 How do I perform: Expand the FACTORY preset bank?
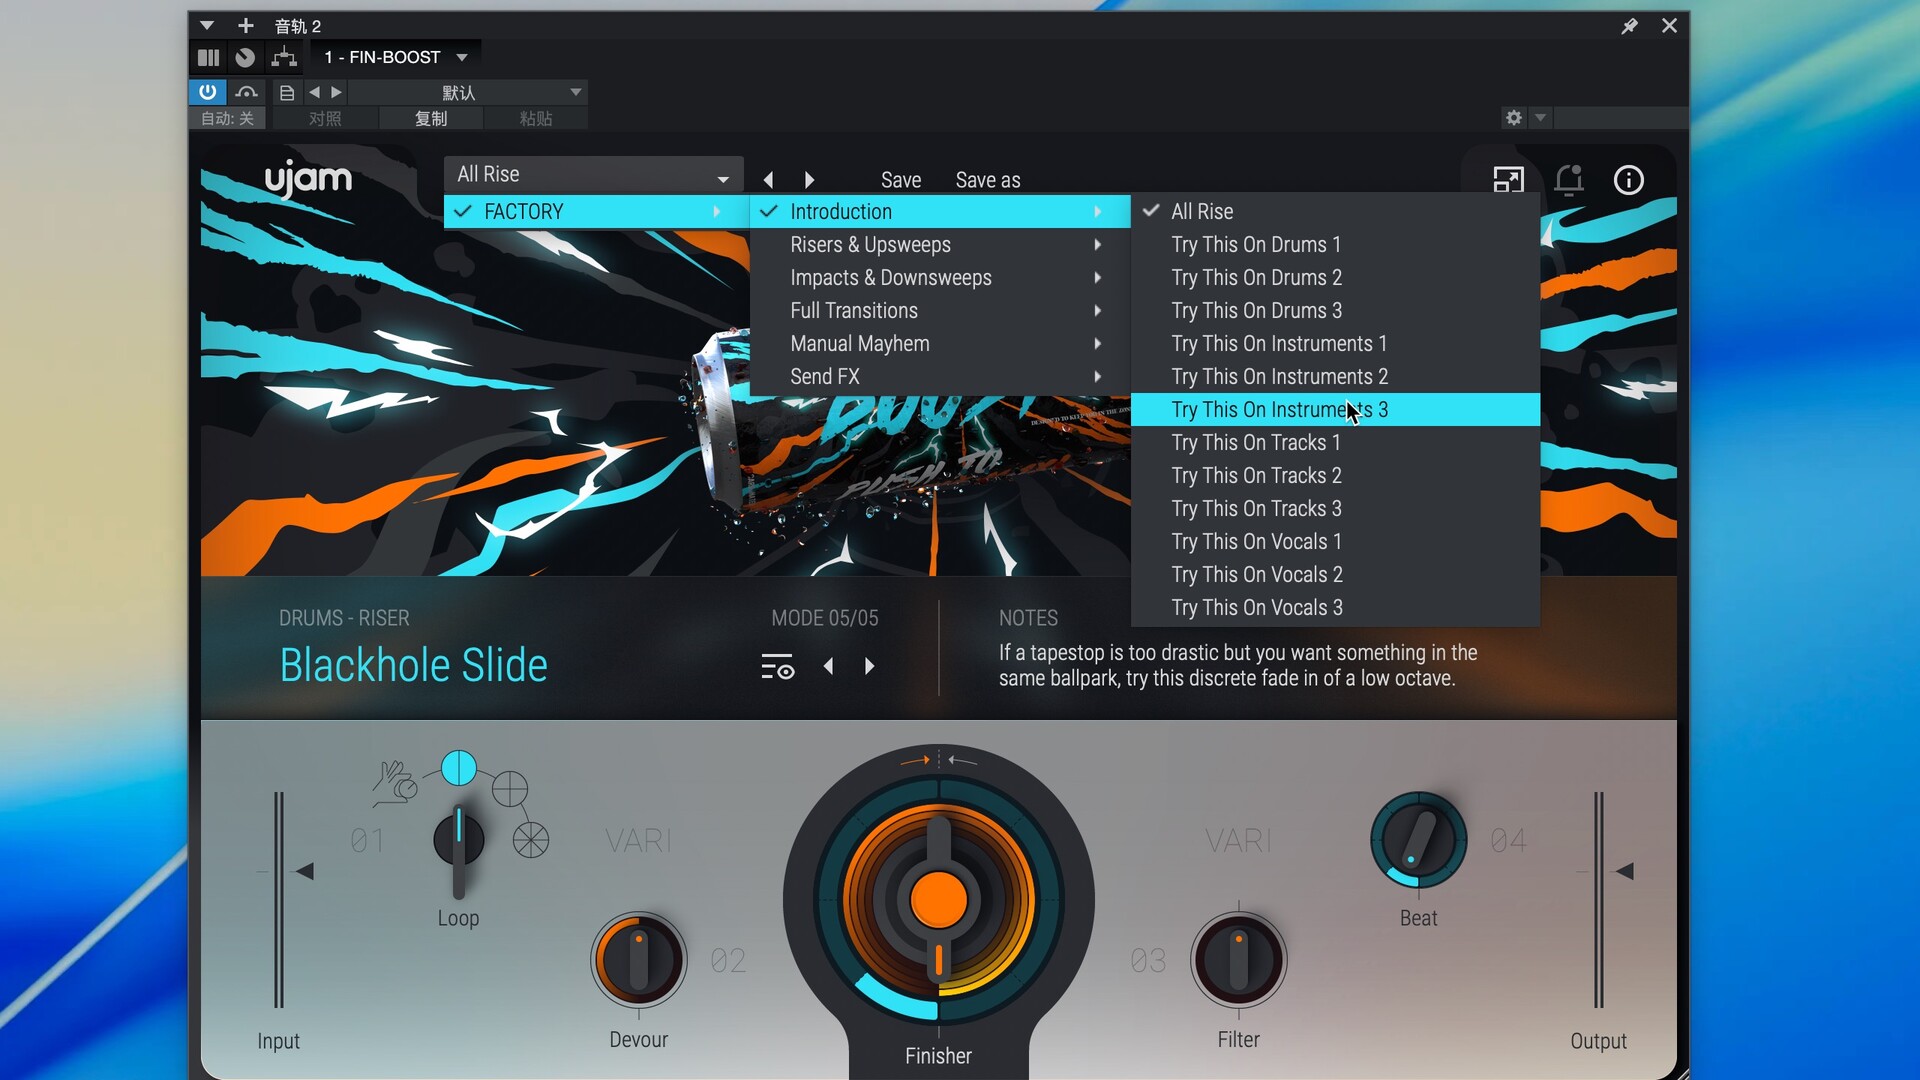point(596,211)
